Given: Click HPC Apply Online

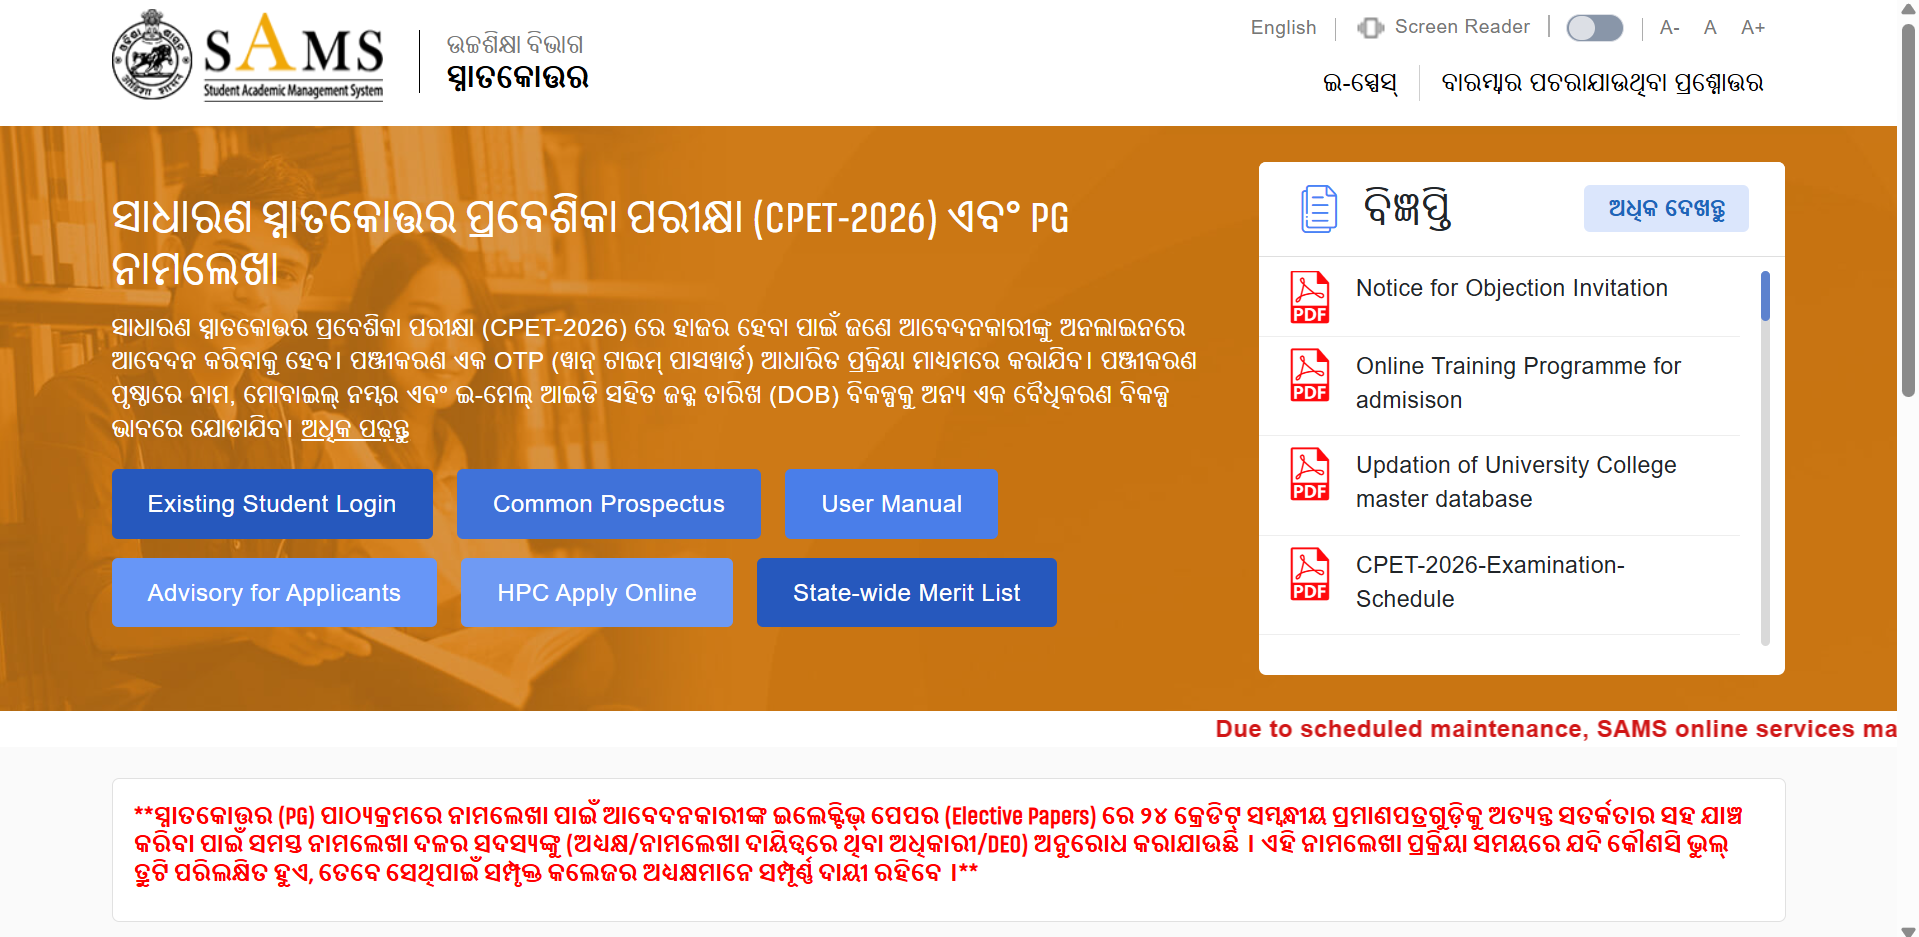Looking at the screenshot, I should click(x=597, y=593).
